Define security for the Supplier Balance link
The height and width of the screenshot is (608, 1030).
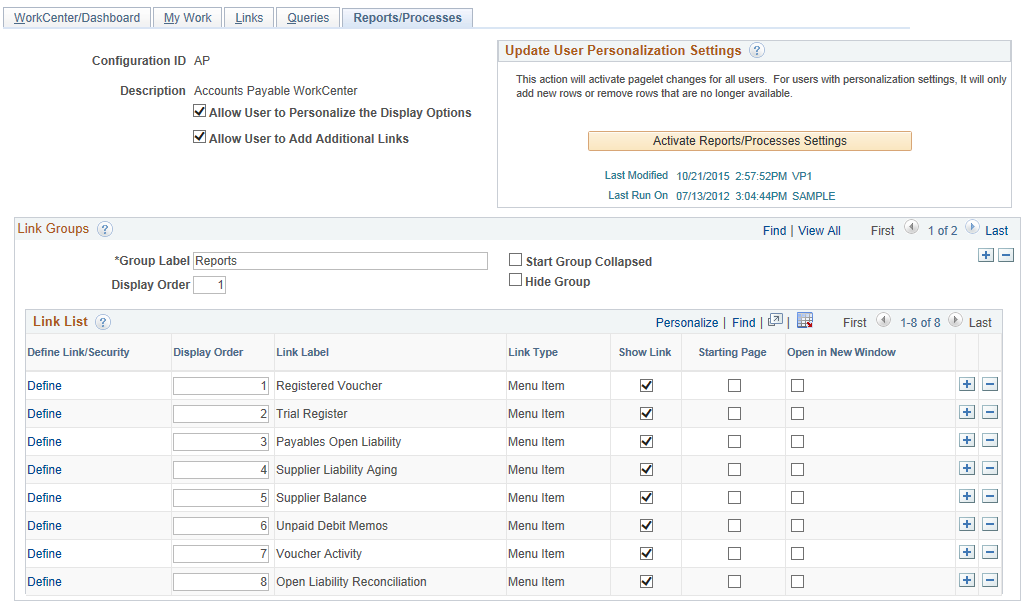44,497
